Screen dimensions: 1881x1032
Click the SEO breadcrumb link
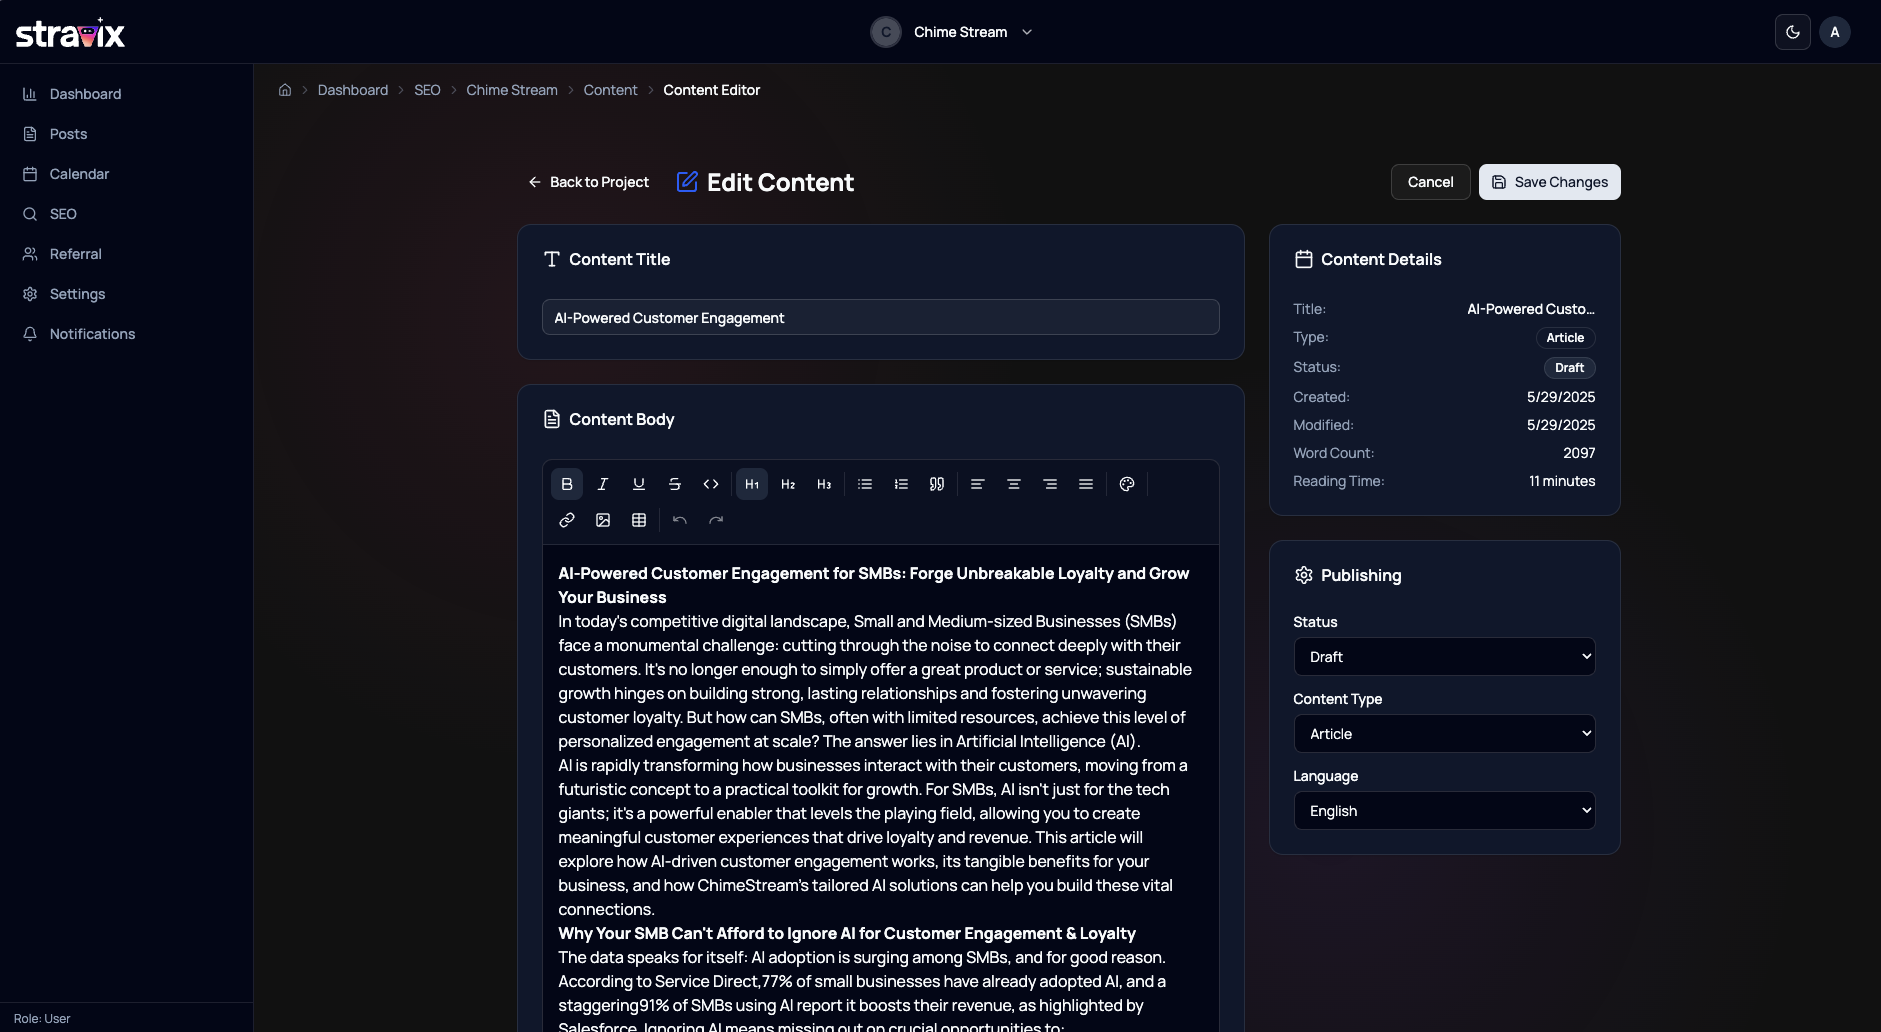point(427,90)
